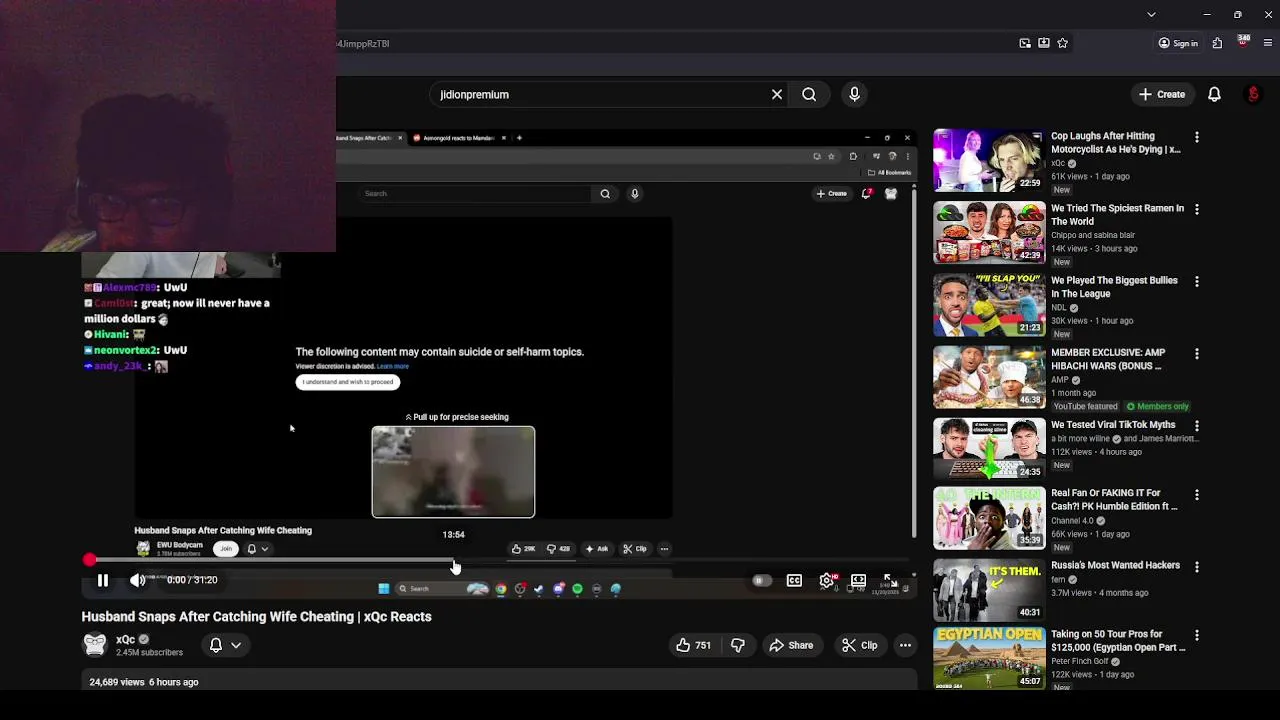1280x720 pixels.
Task: Click streamed notification bell with red badge
Action: click(x=866, y=193)
